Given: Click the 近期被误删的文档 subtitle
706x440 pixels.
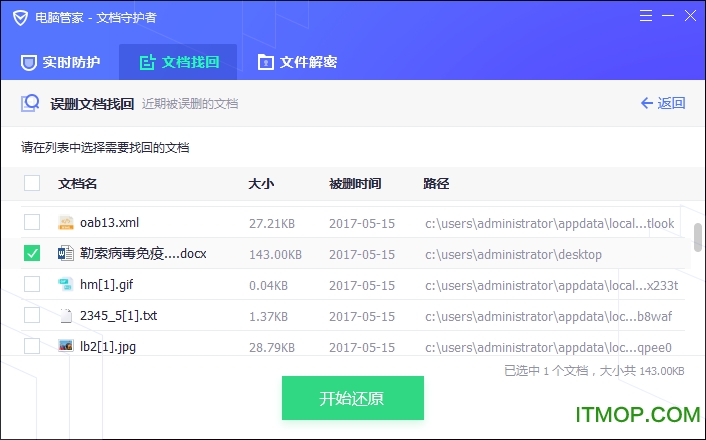Looking at the screenshot, I should coord(190,104).
